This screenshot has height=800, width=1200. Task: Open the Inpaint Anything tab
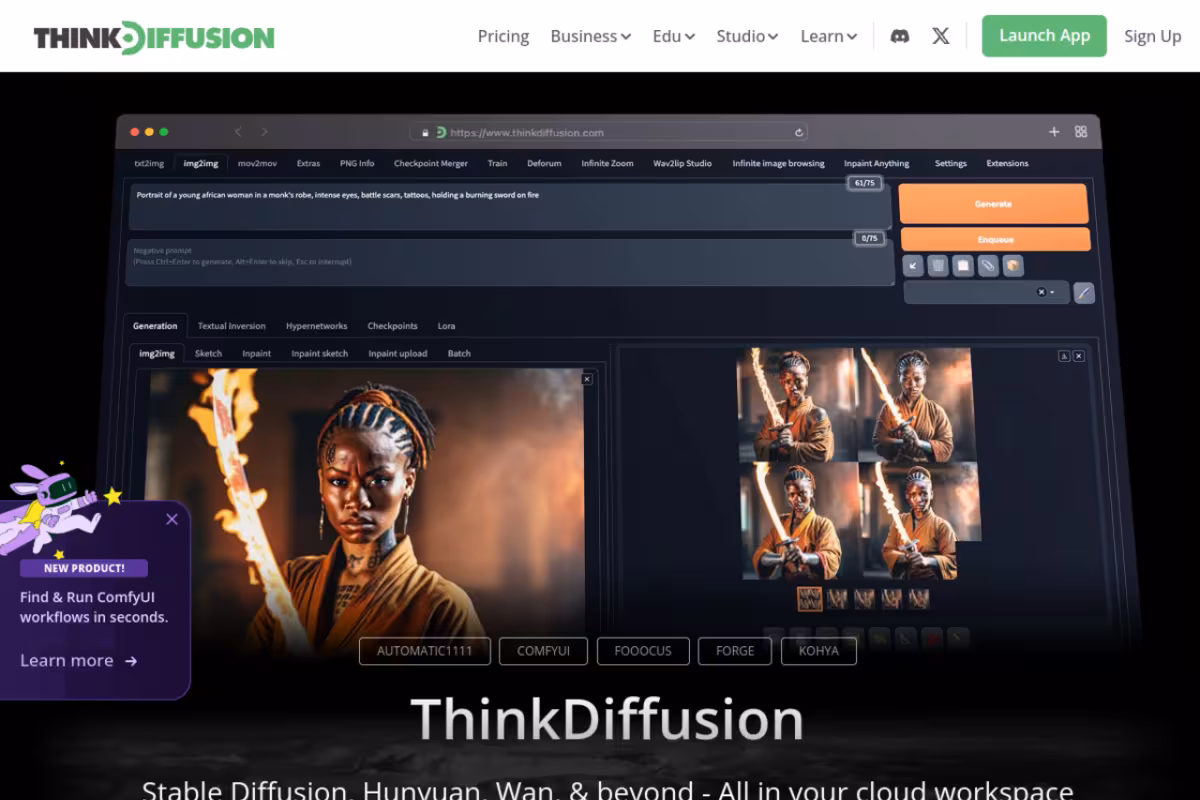876,163
